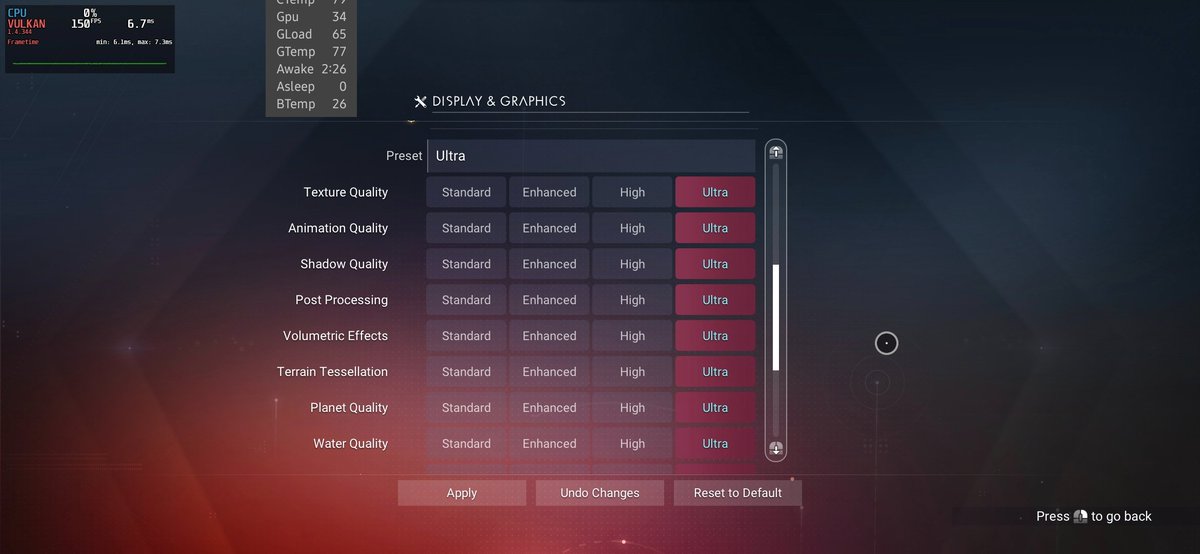Click the Awake 2:26 stat row
The width and height of the screenshot is (1200, 554).
point(311,69)
